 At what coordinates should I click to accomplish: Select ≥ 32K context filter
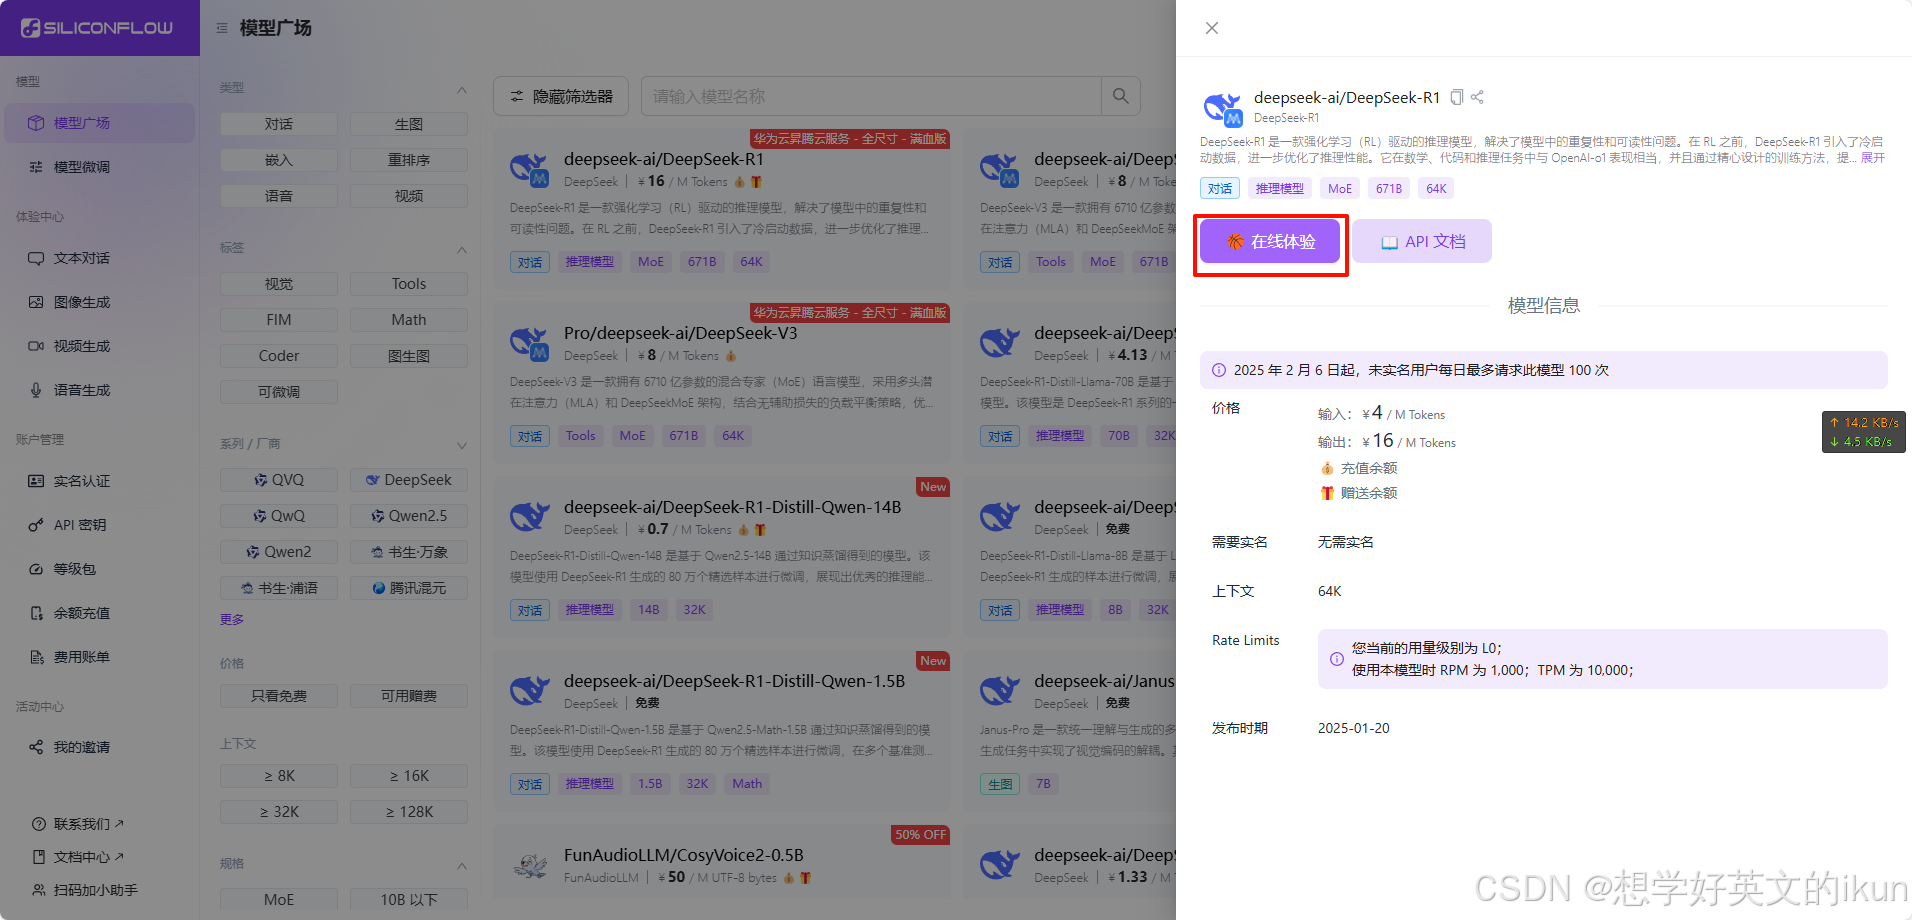279,812
